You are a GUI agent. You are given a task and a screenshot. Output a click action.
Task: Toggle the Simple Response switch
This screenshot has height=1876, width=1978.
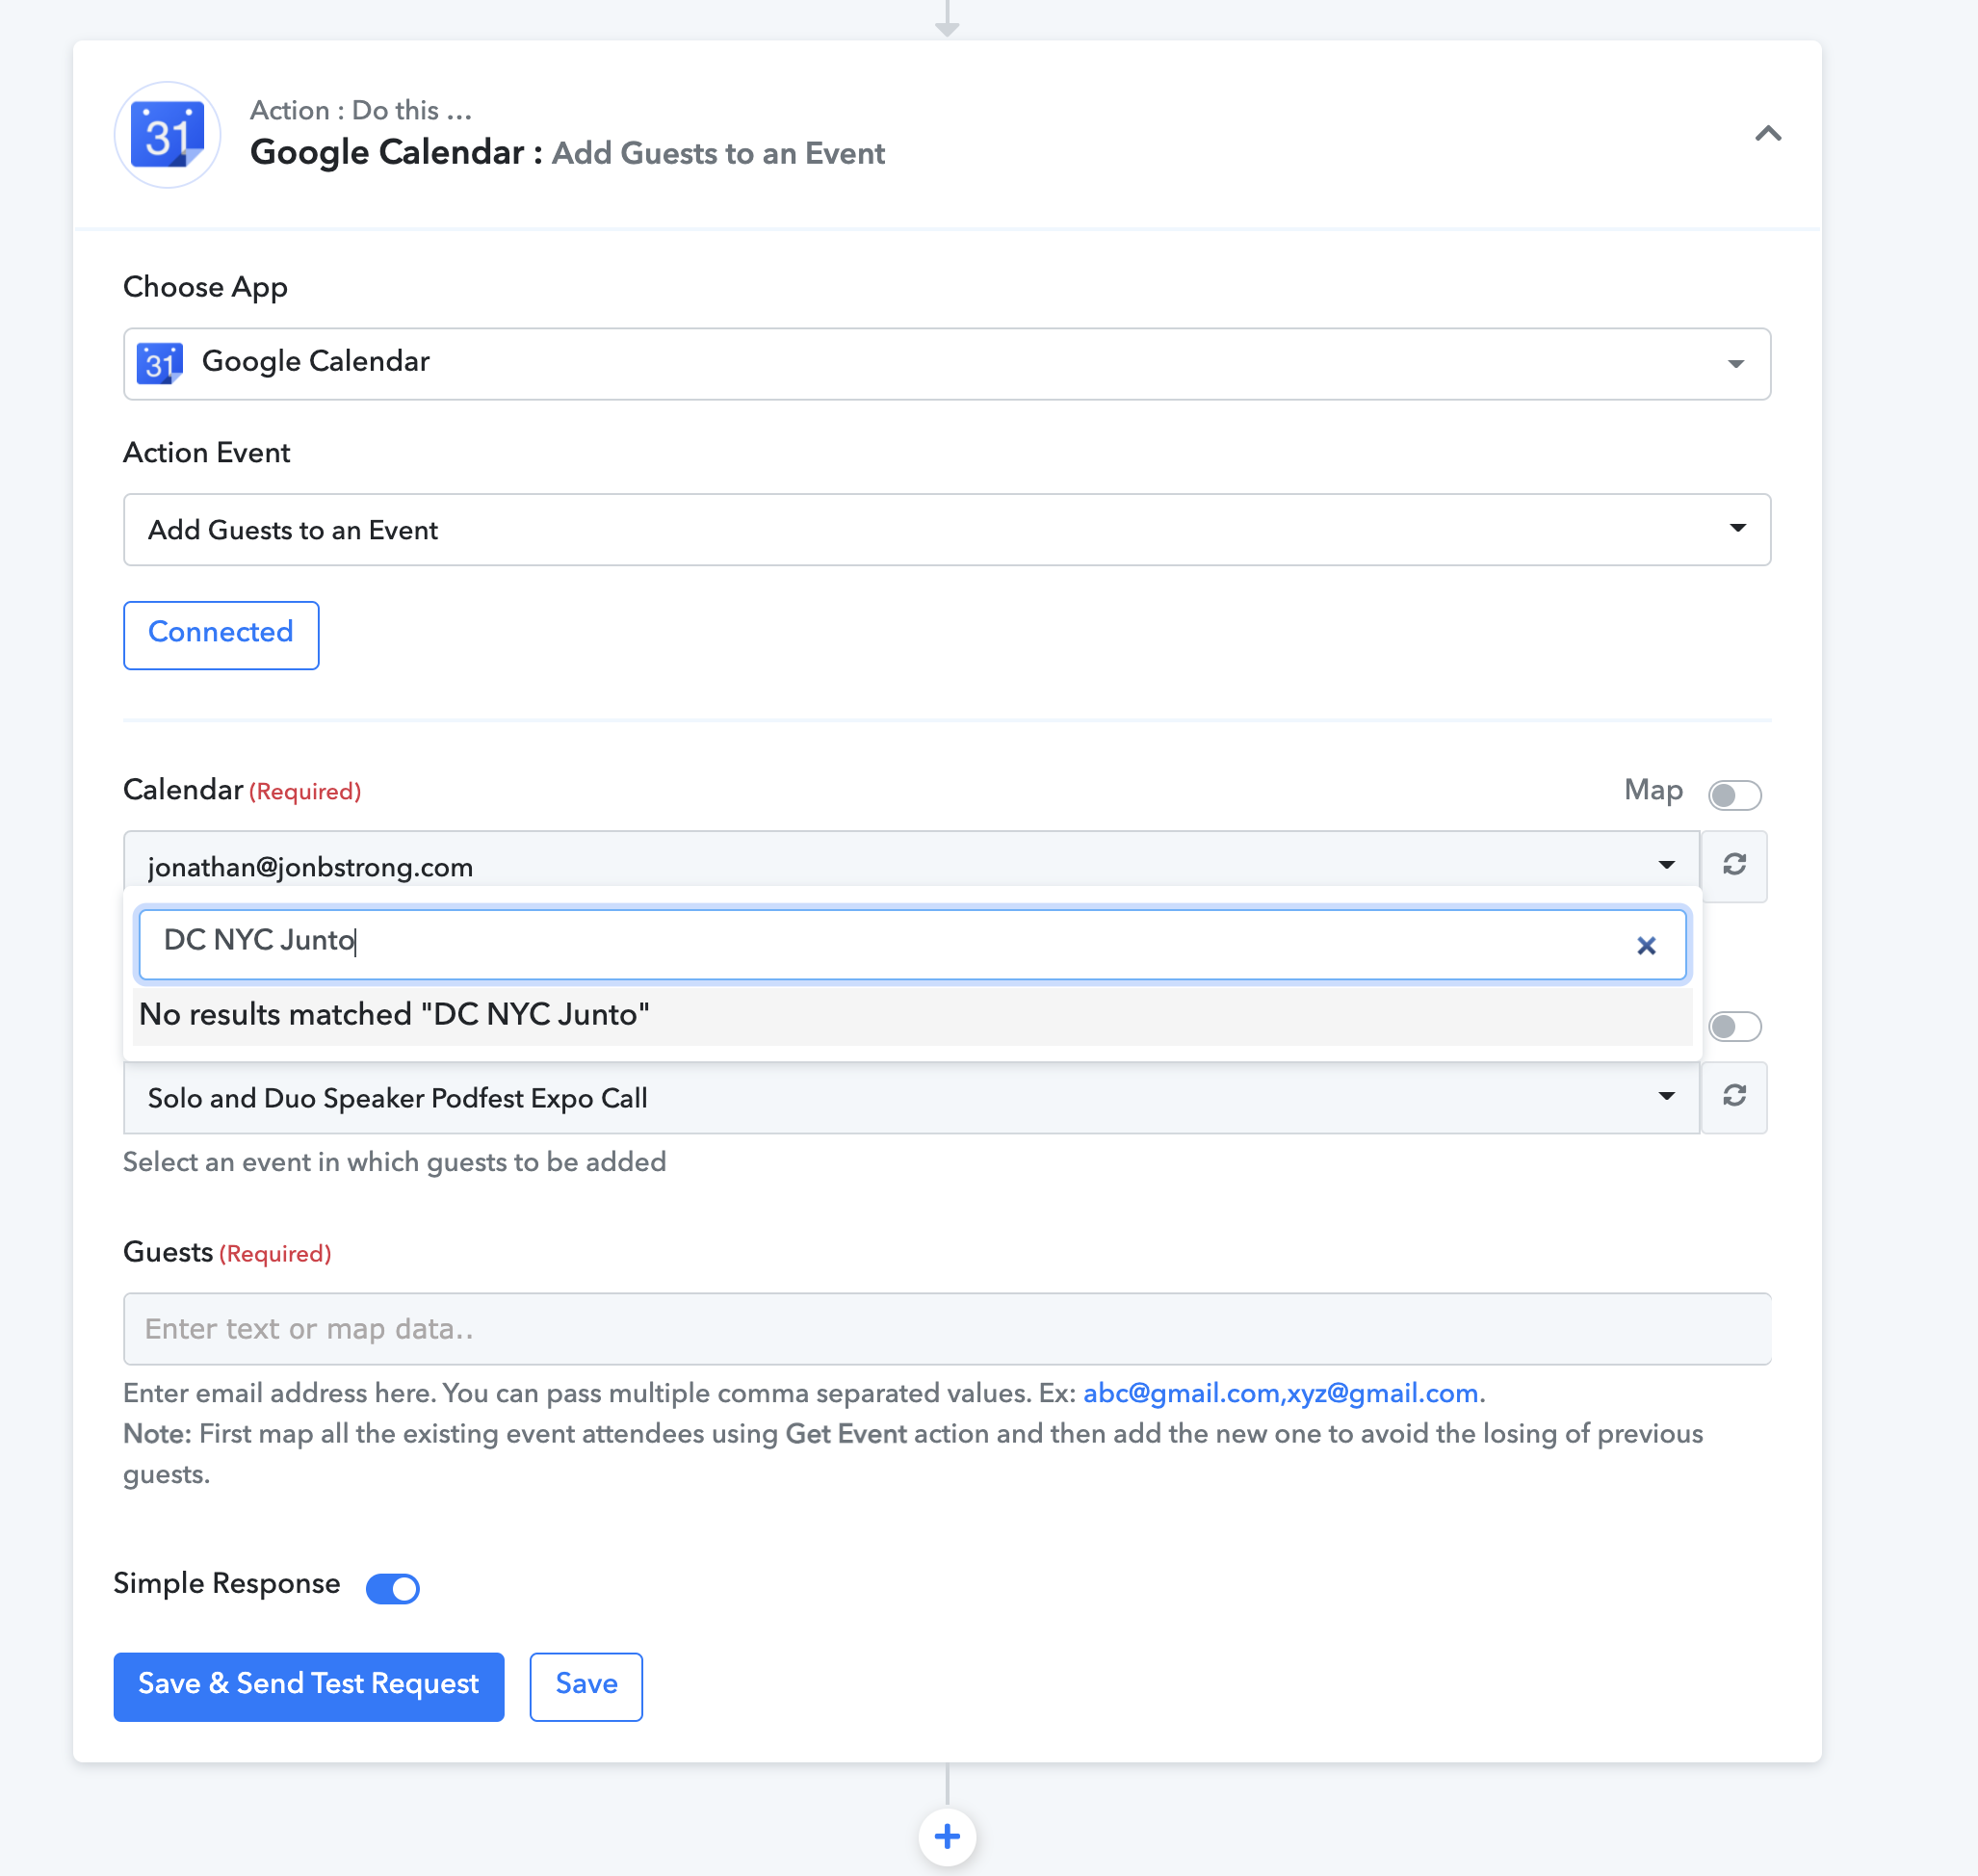pyautogui.click(x=392, y=1587)
